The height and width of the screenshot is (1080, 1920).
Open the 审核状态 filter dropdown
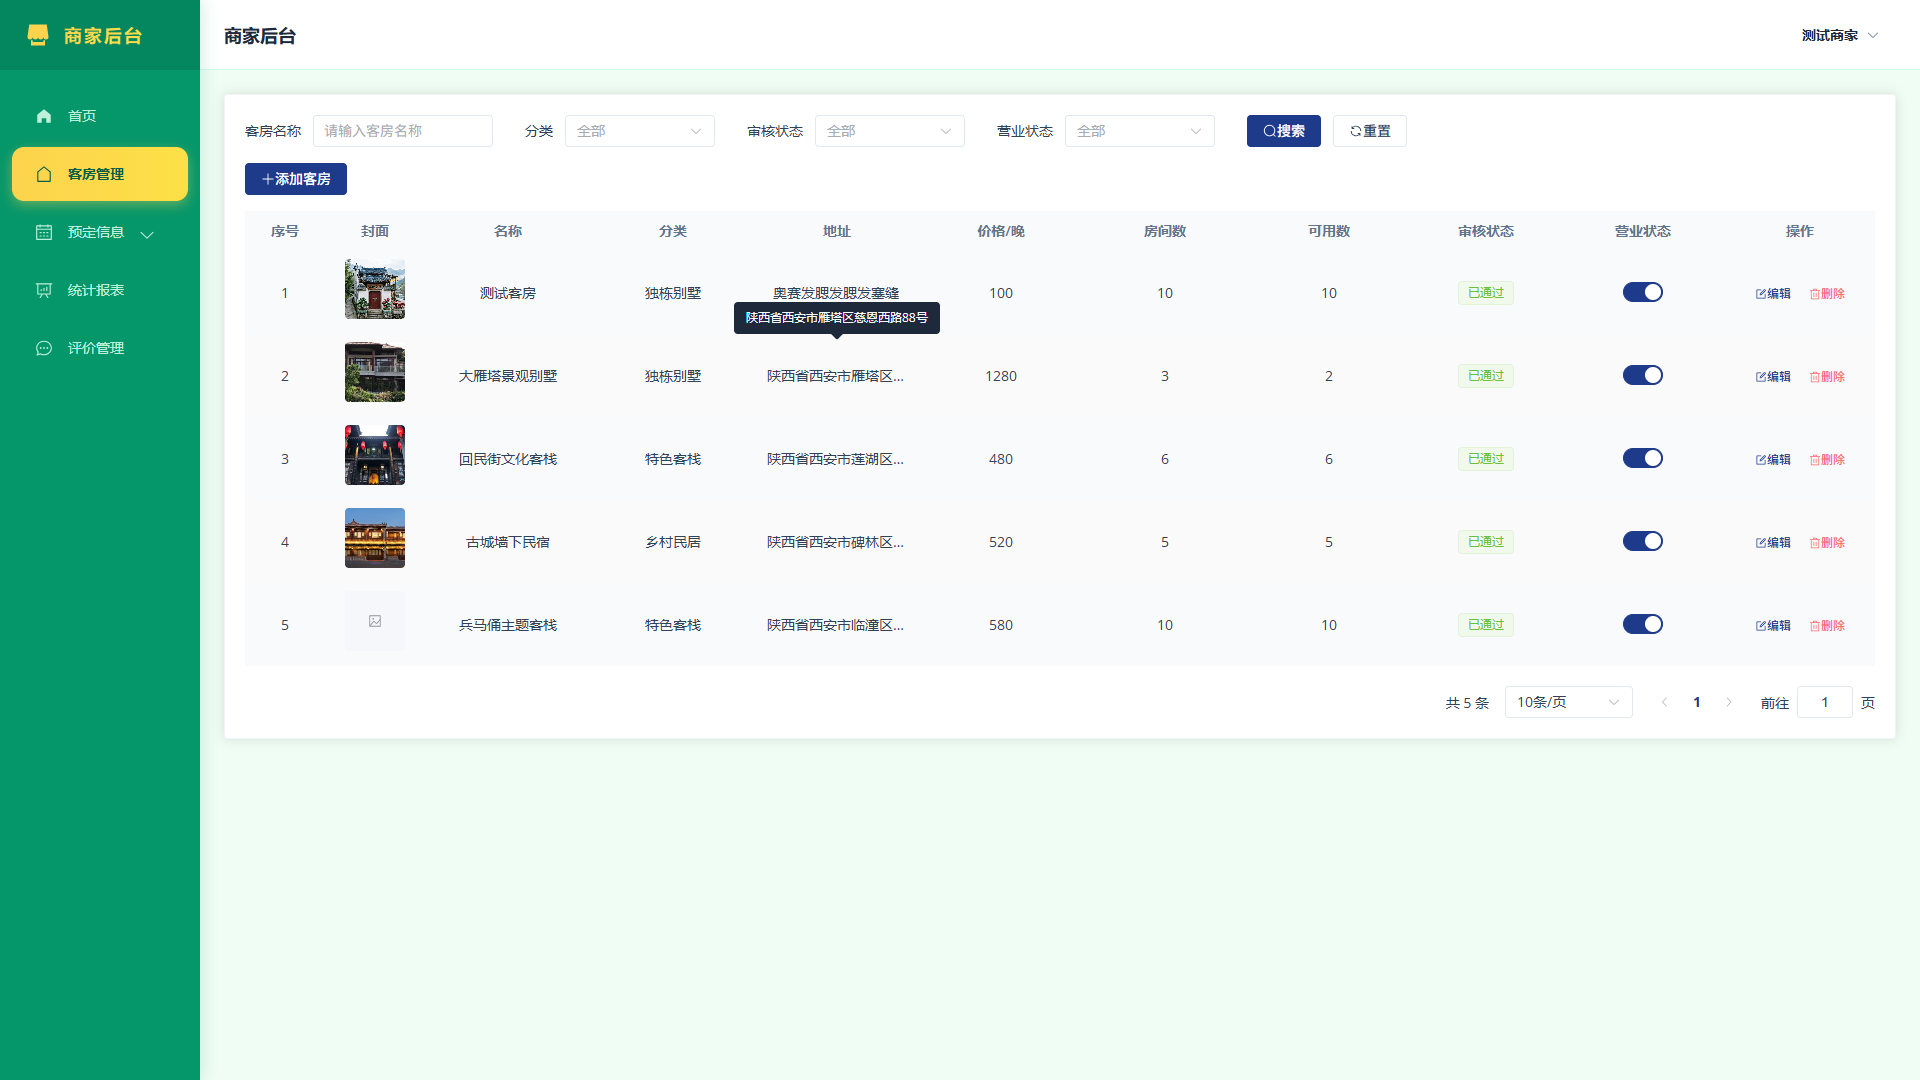pos(890,131)
